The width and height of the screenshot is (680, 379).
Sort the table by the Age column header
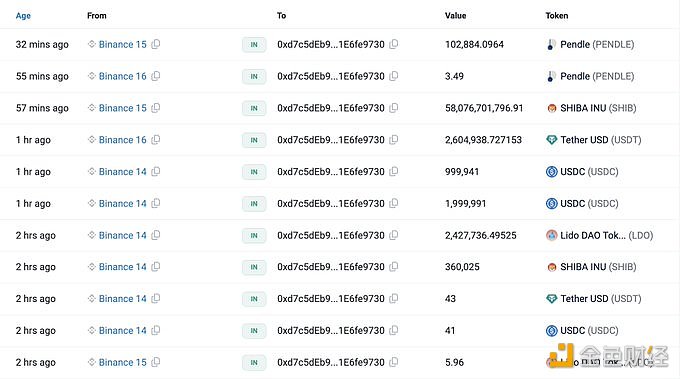point(23,16)
